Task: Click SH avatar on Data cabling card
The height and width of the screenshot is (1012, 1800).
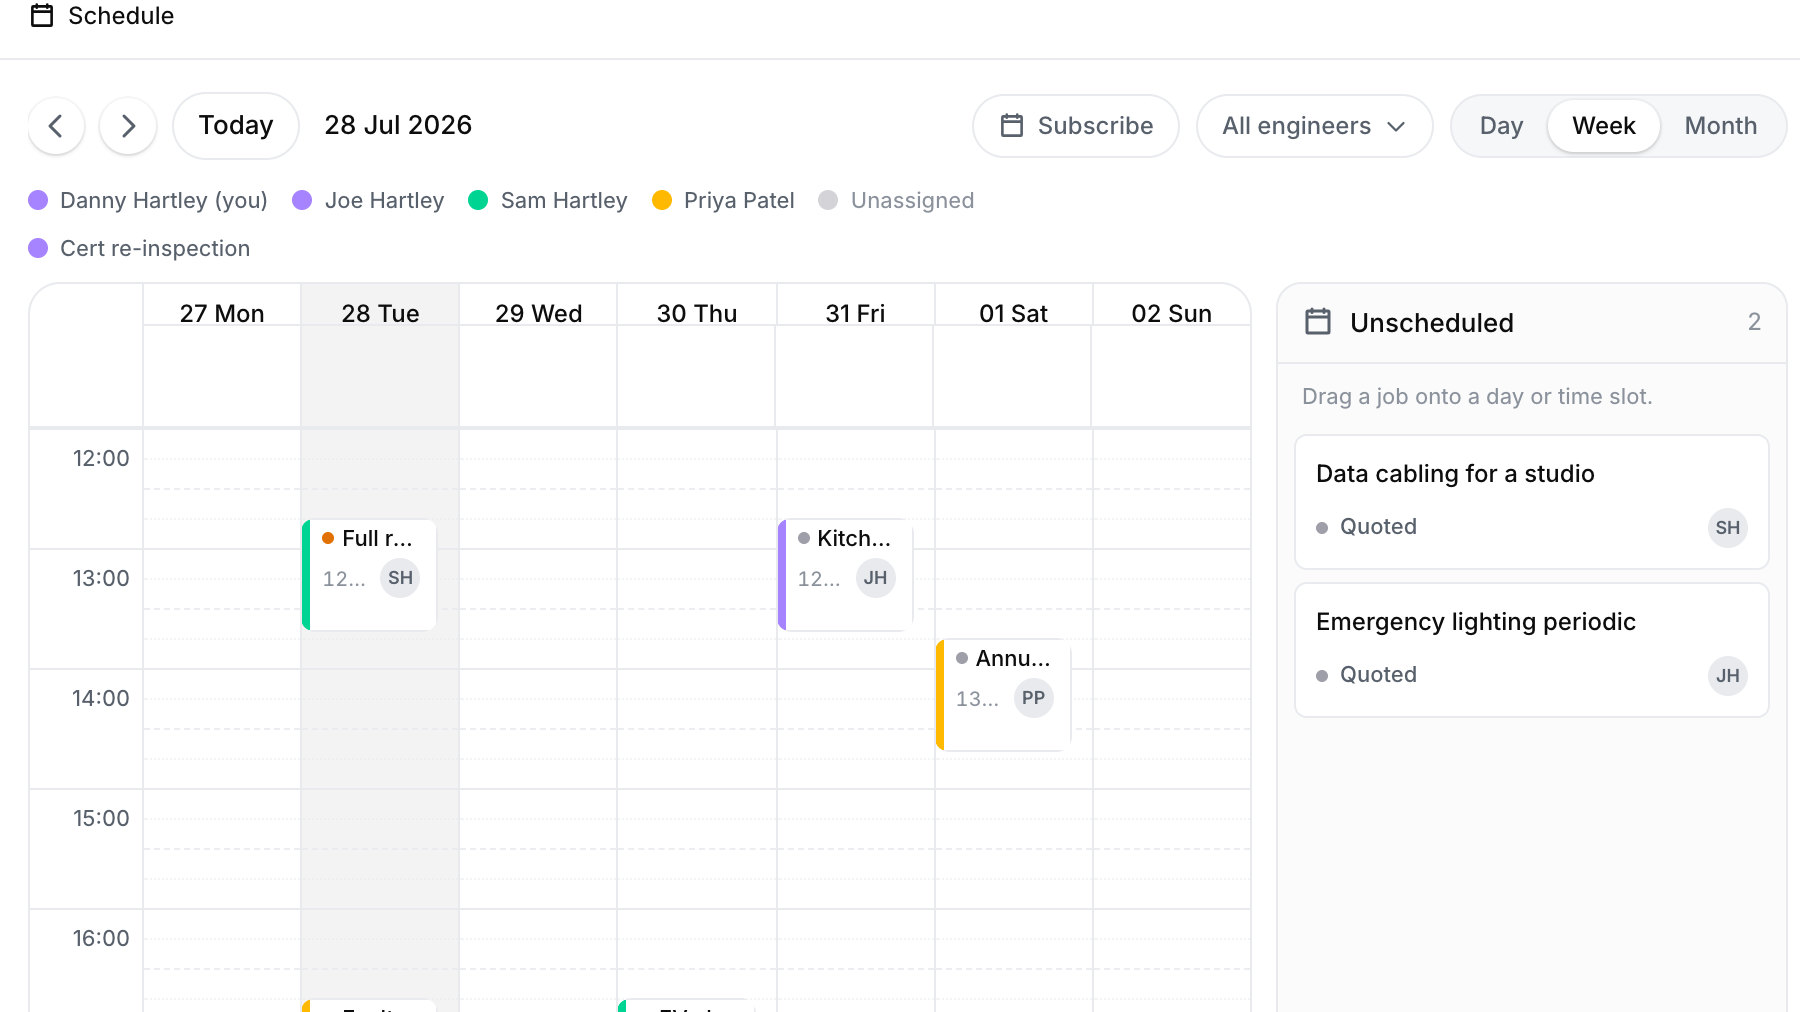Action: click(1727, 528)
